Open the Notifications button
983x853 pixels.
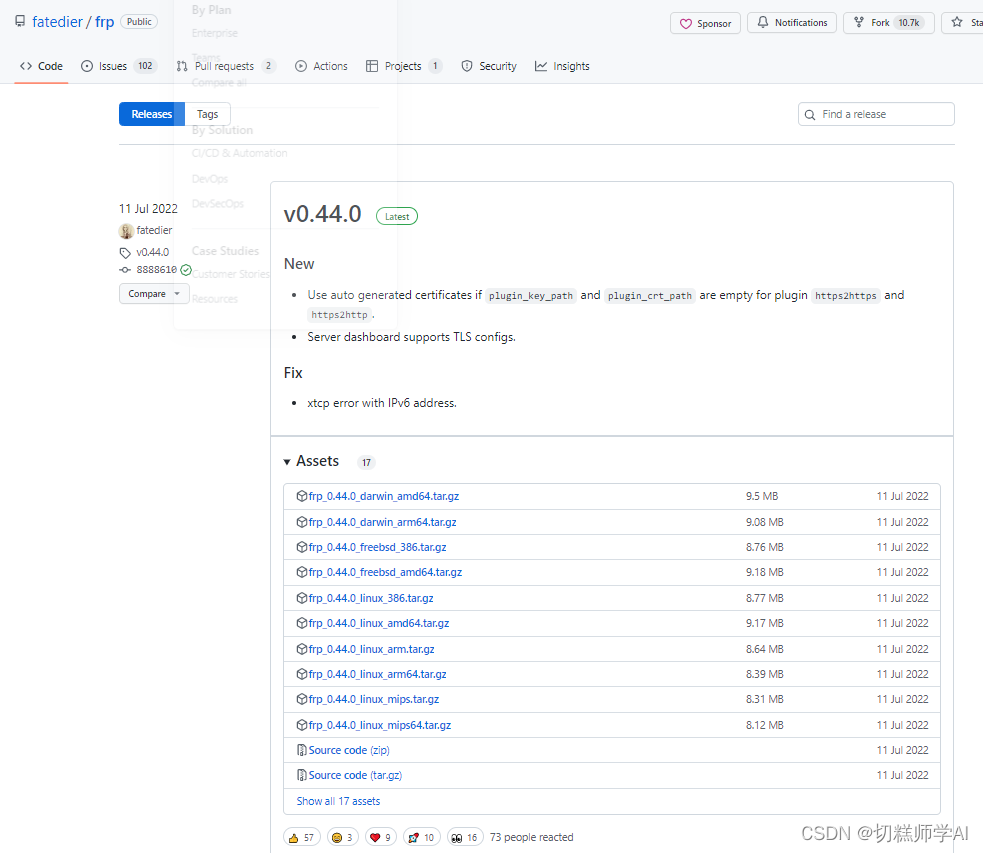click(792, 23)
